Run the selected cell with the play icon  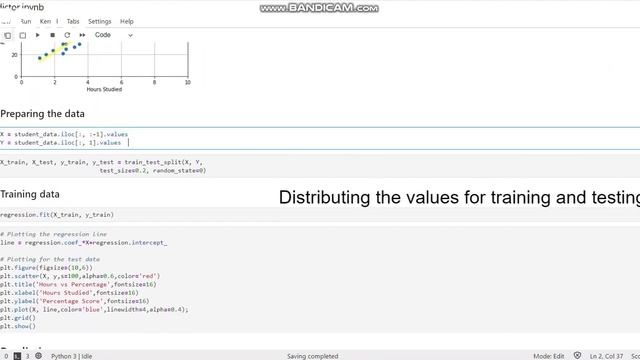[38, 35]
